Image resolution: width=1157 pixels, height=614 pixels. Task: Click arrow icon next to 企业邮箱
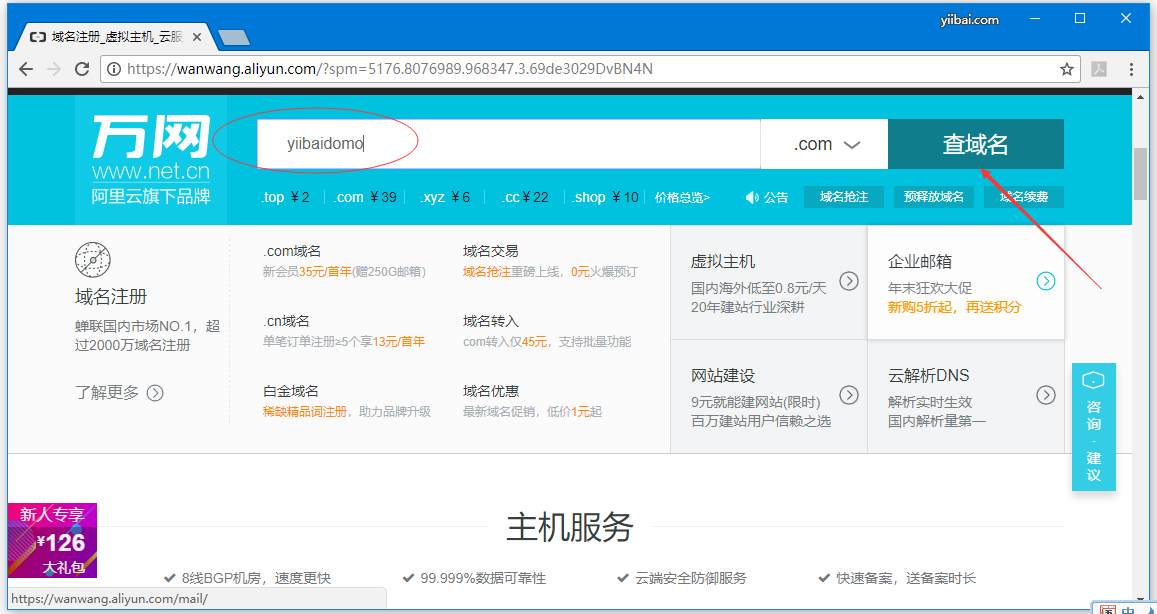[1045, 281]
